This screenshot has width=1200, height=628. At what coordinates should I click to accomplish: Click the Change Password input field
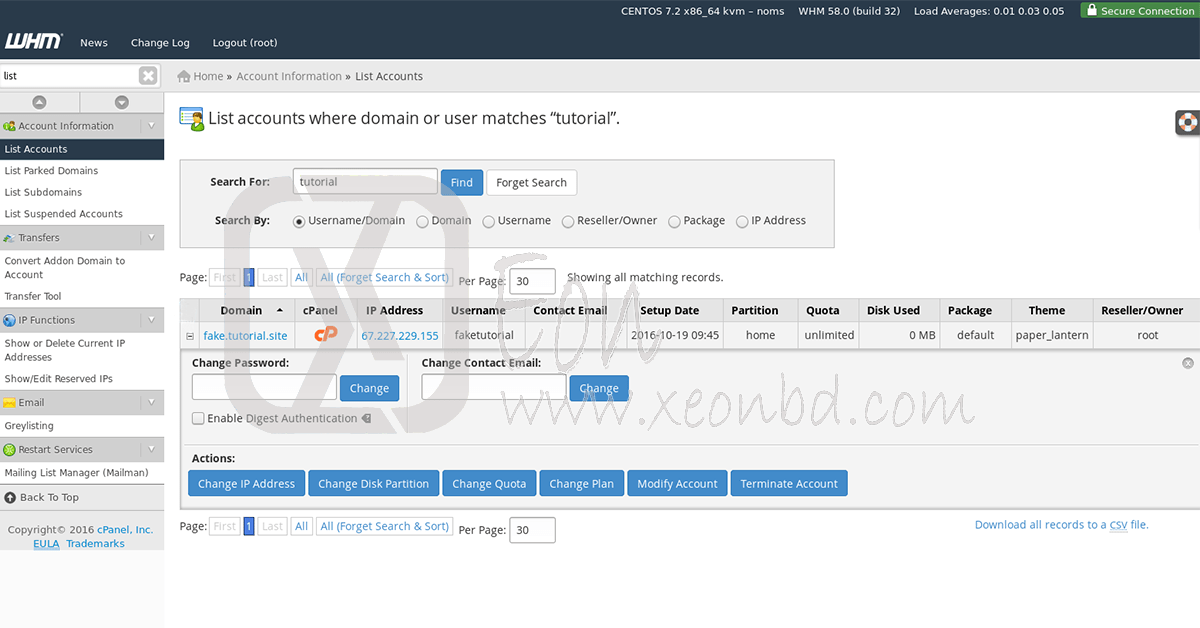tap(264, 388)
